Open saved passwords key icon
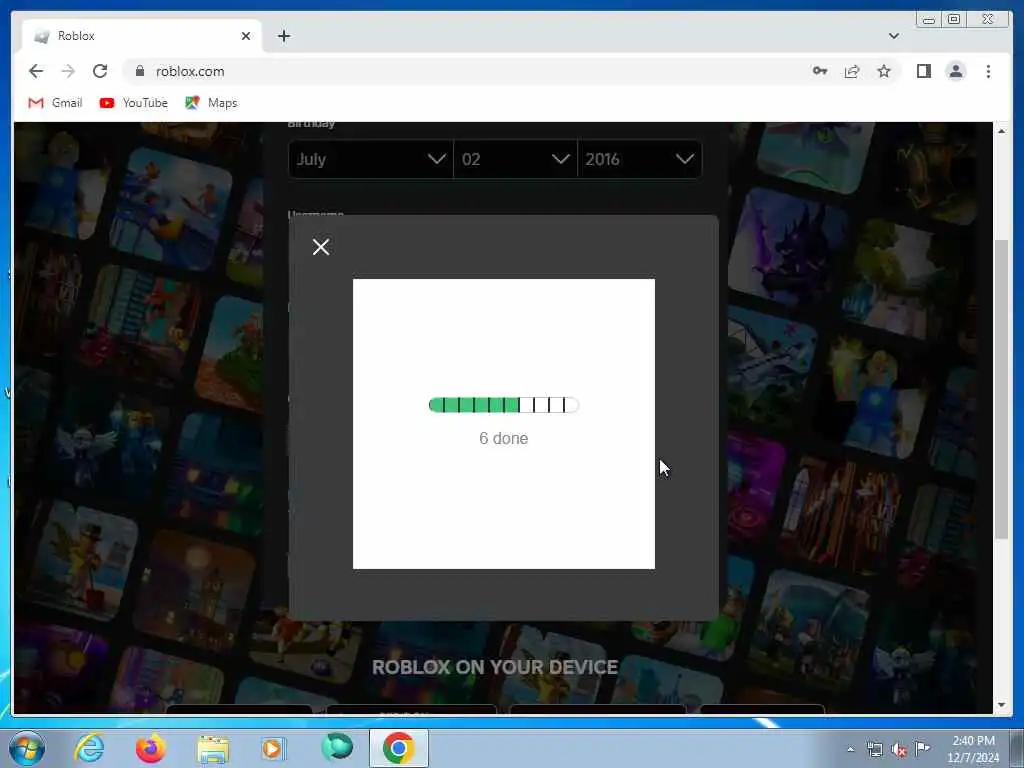Viewport: 1024px width, 768px height. coord(820,71)
